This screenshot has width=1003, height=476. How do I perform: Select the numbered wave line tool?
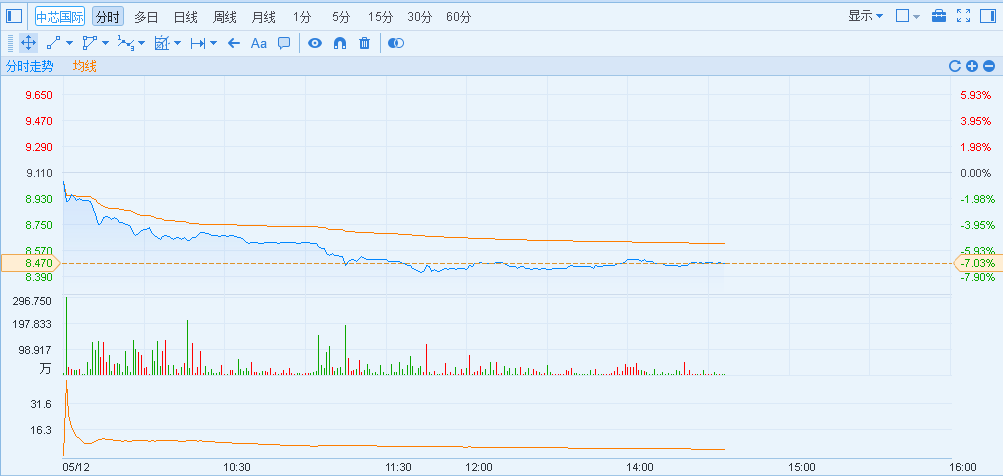click(x=126, y=44)
